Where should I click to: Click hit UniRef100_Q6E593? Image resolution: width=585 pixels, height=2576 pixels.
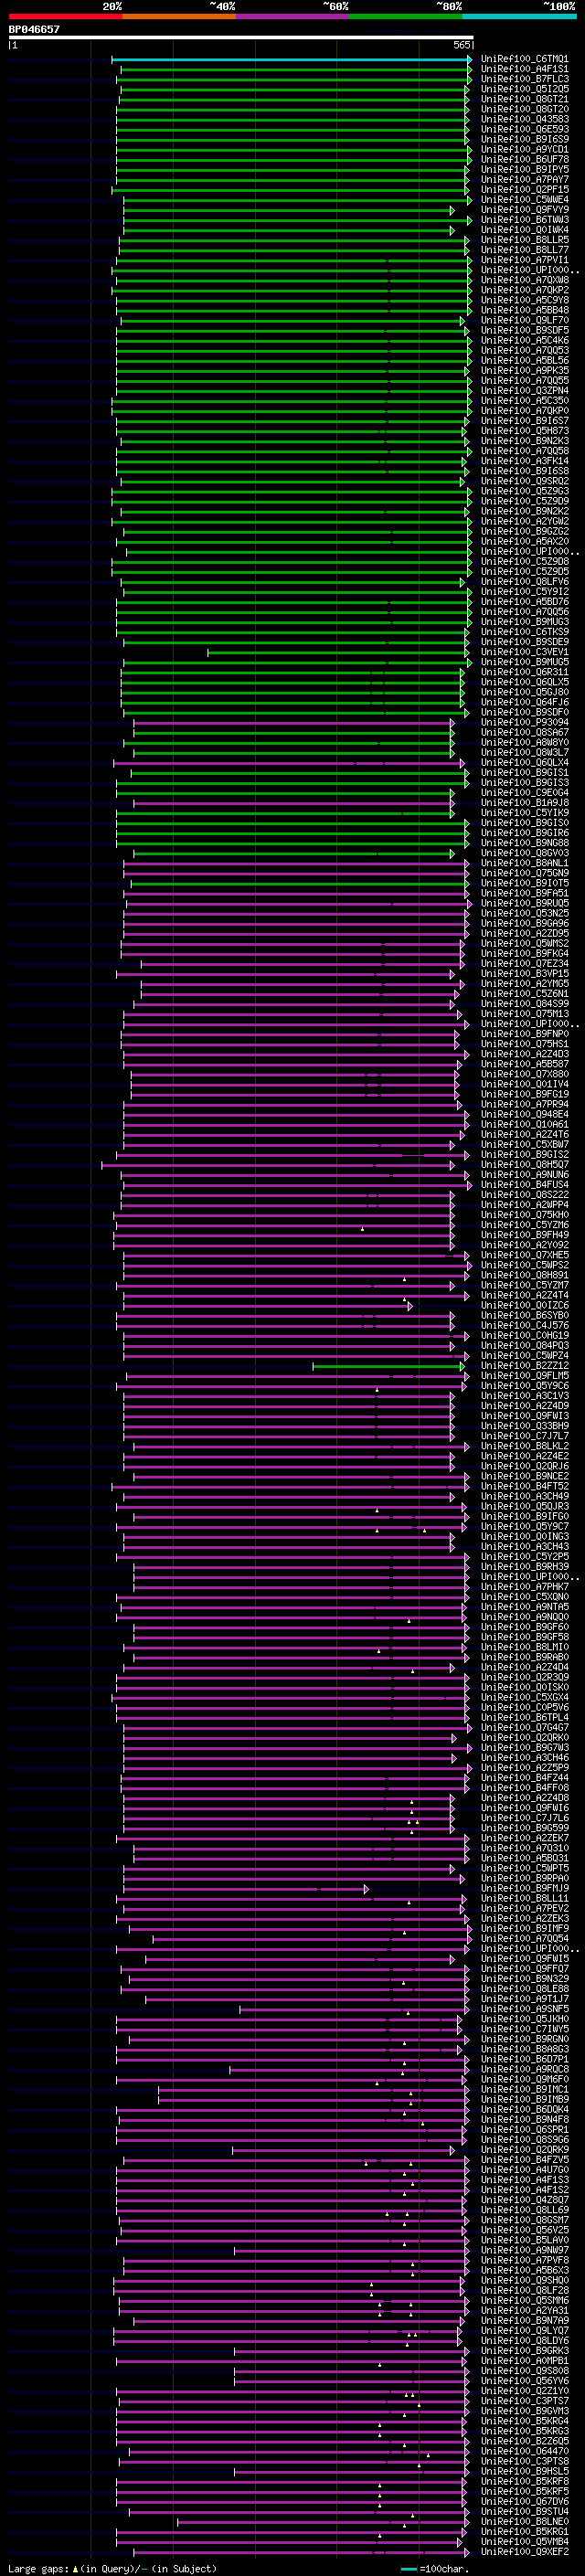(525, 129)
